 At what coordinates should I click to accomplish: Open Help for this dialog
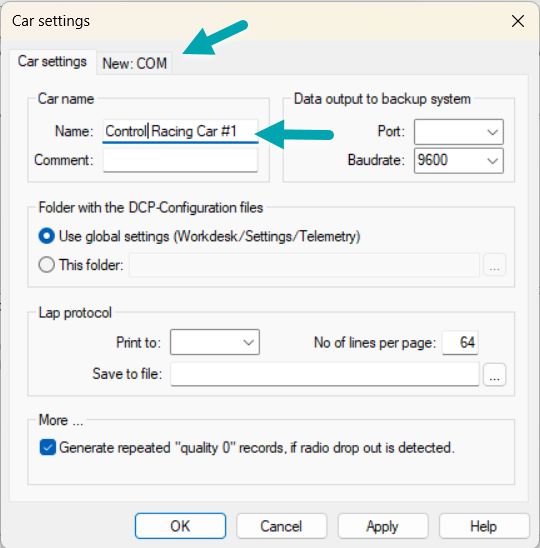[484, 526]
